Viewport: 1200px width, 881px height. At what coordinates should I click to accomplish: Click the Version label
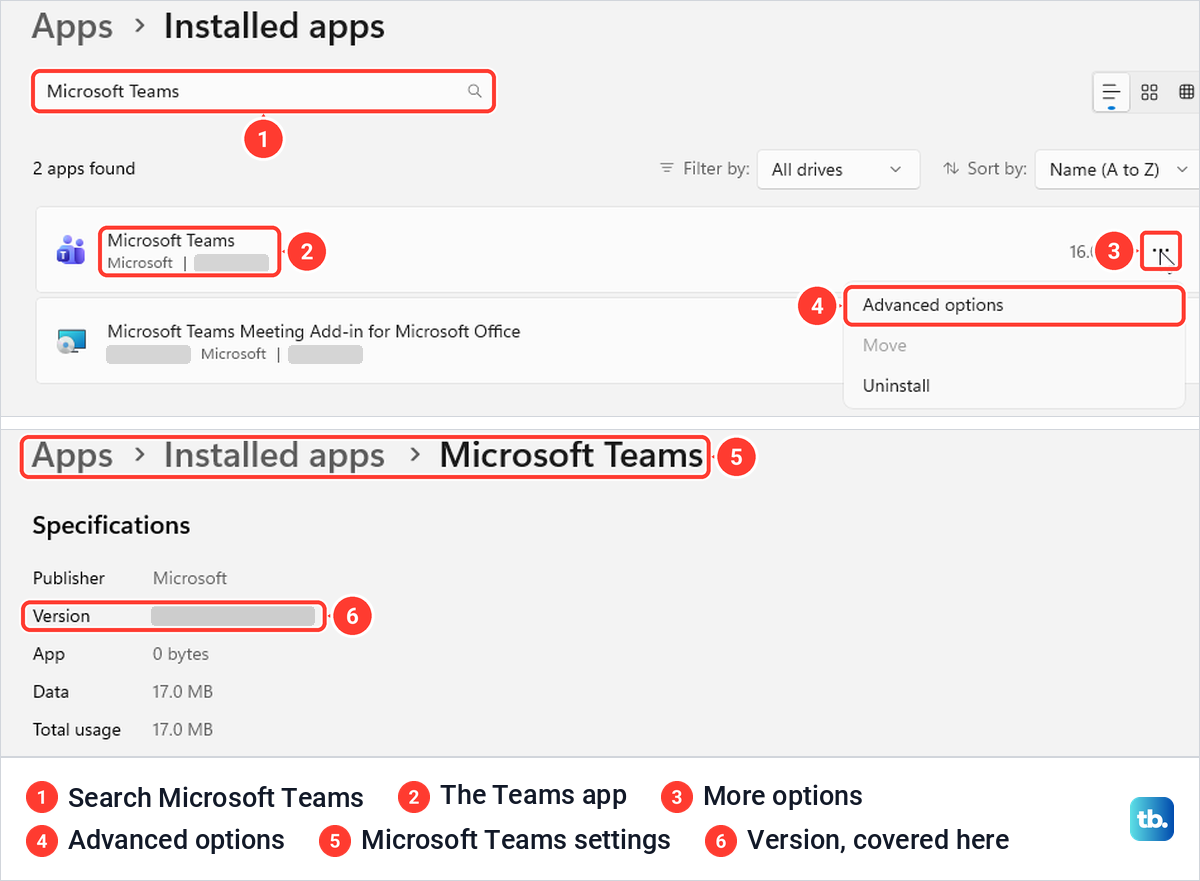coord(61,616)
